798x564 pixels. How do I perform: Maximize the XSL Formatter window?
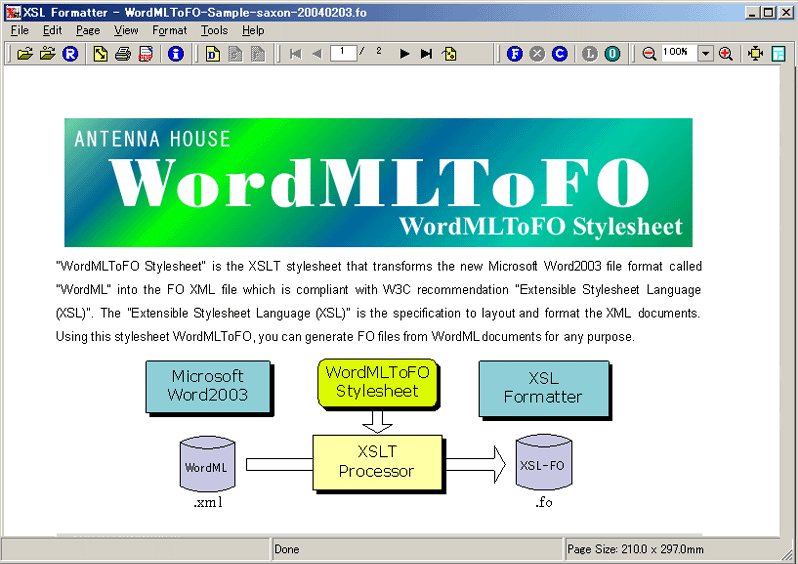[x=769, y=12]
